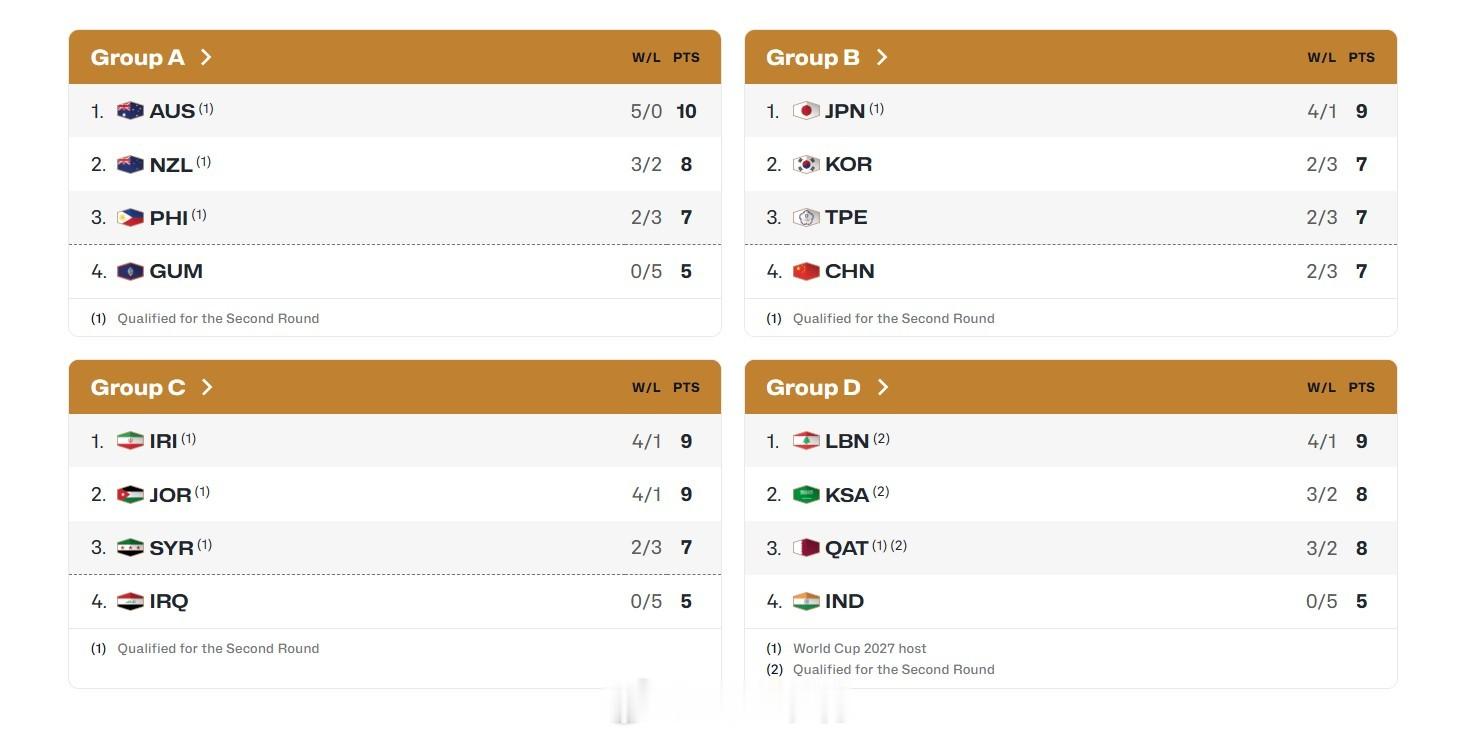Click the India flag beside IND
This screenshot has height=738, width=1458.
click(806, 601)
